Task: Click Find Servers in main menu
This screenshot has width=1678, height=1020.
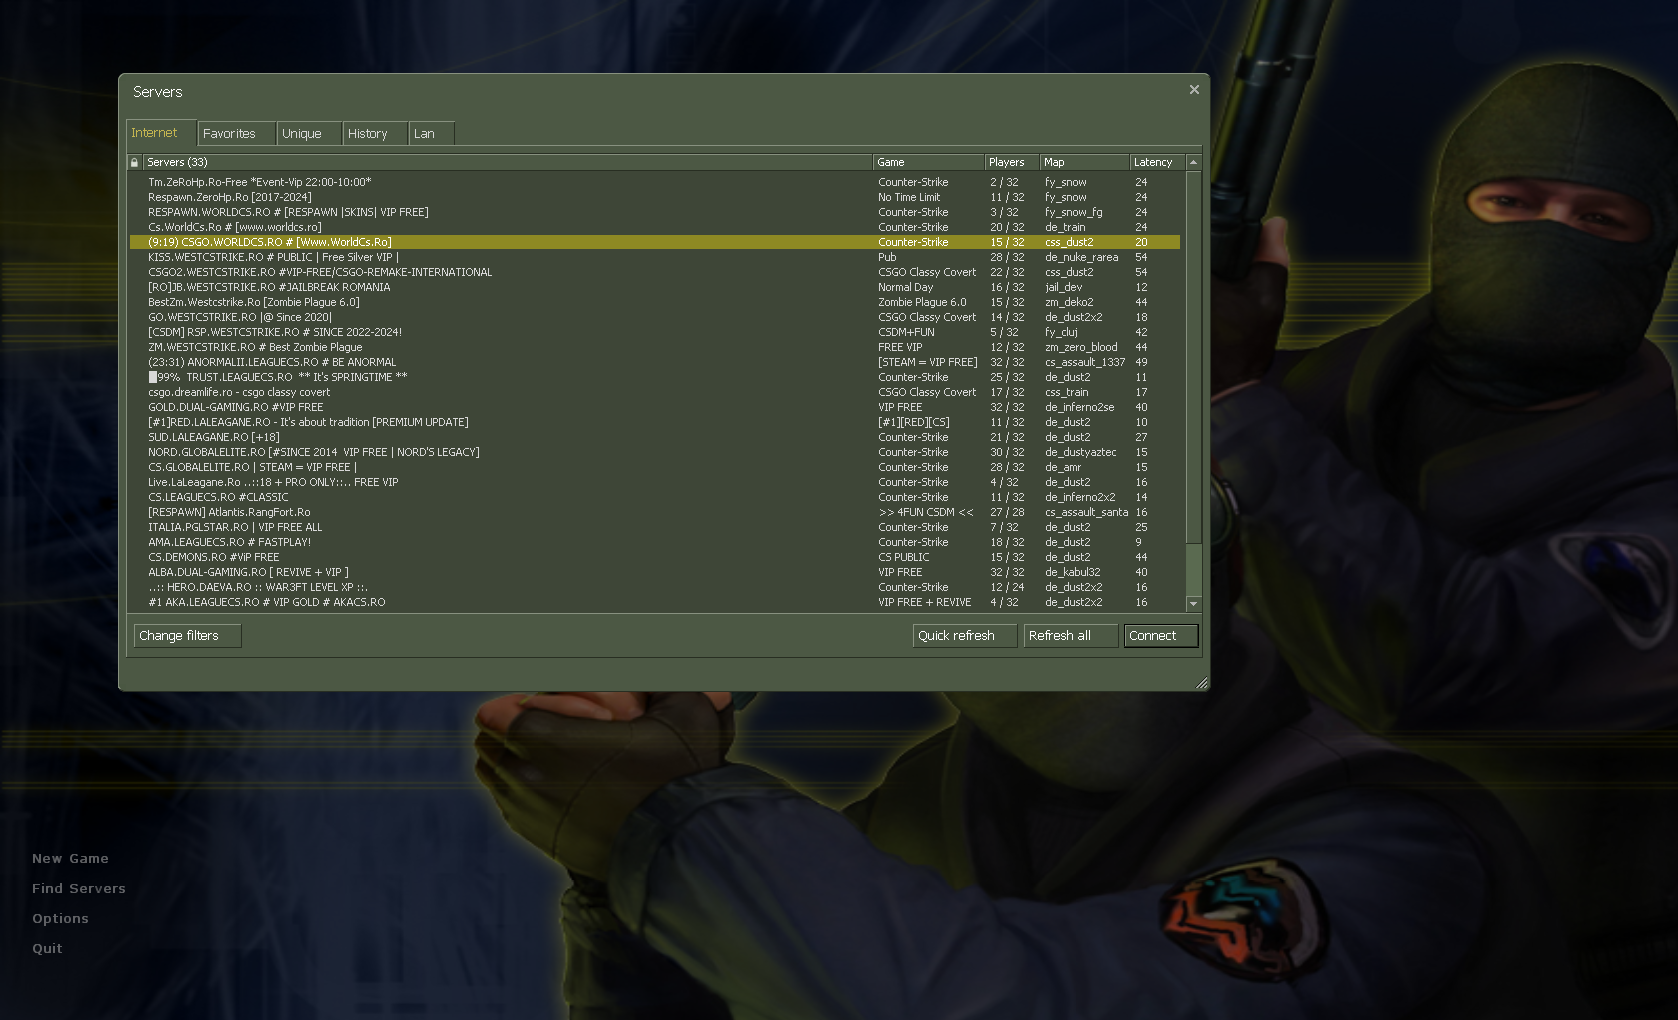Action: [x=79, y=889]
